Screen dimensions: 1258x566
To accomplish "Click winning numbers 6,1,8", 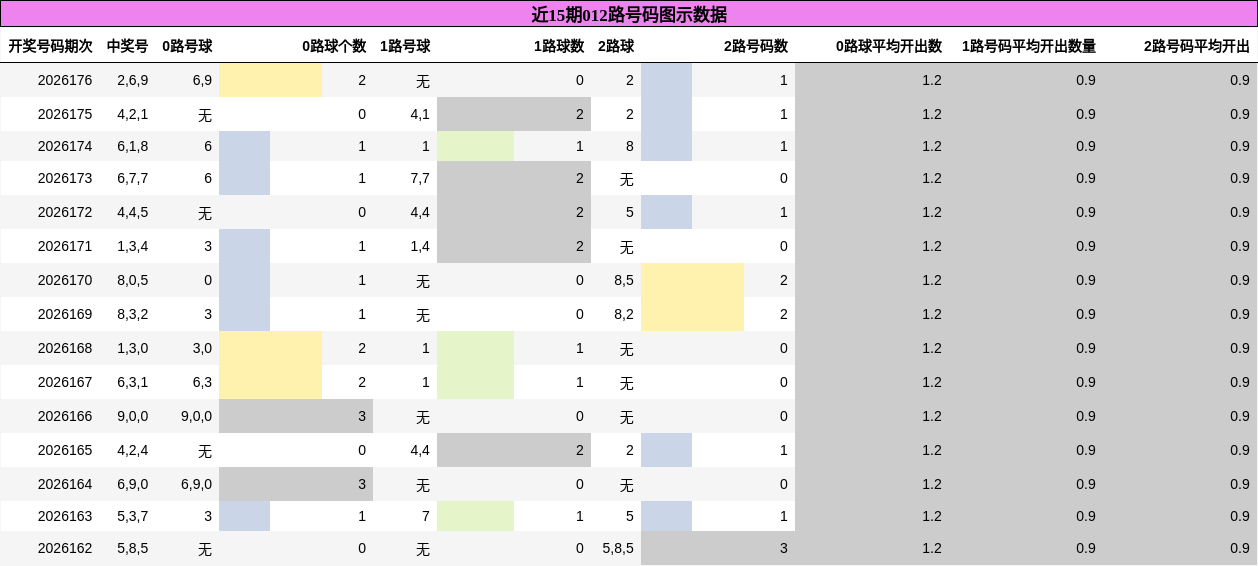I will tap(133, 146).
